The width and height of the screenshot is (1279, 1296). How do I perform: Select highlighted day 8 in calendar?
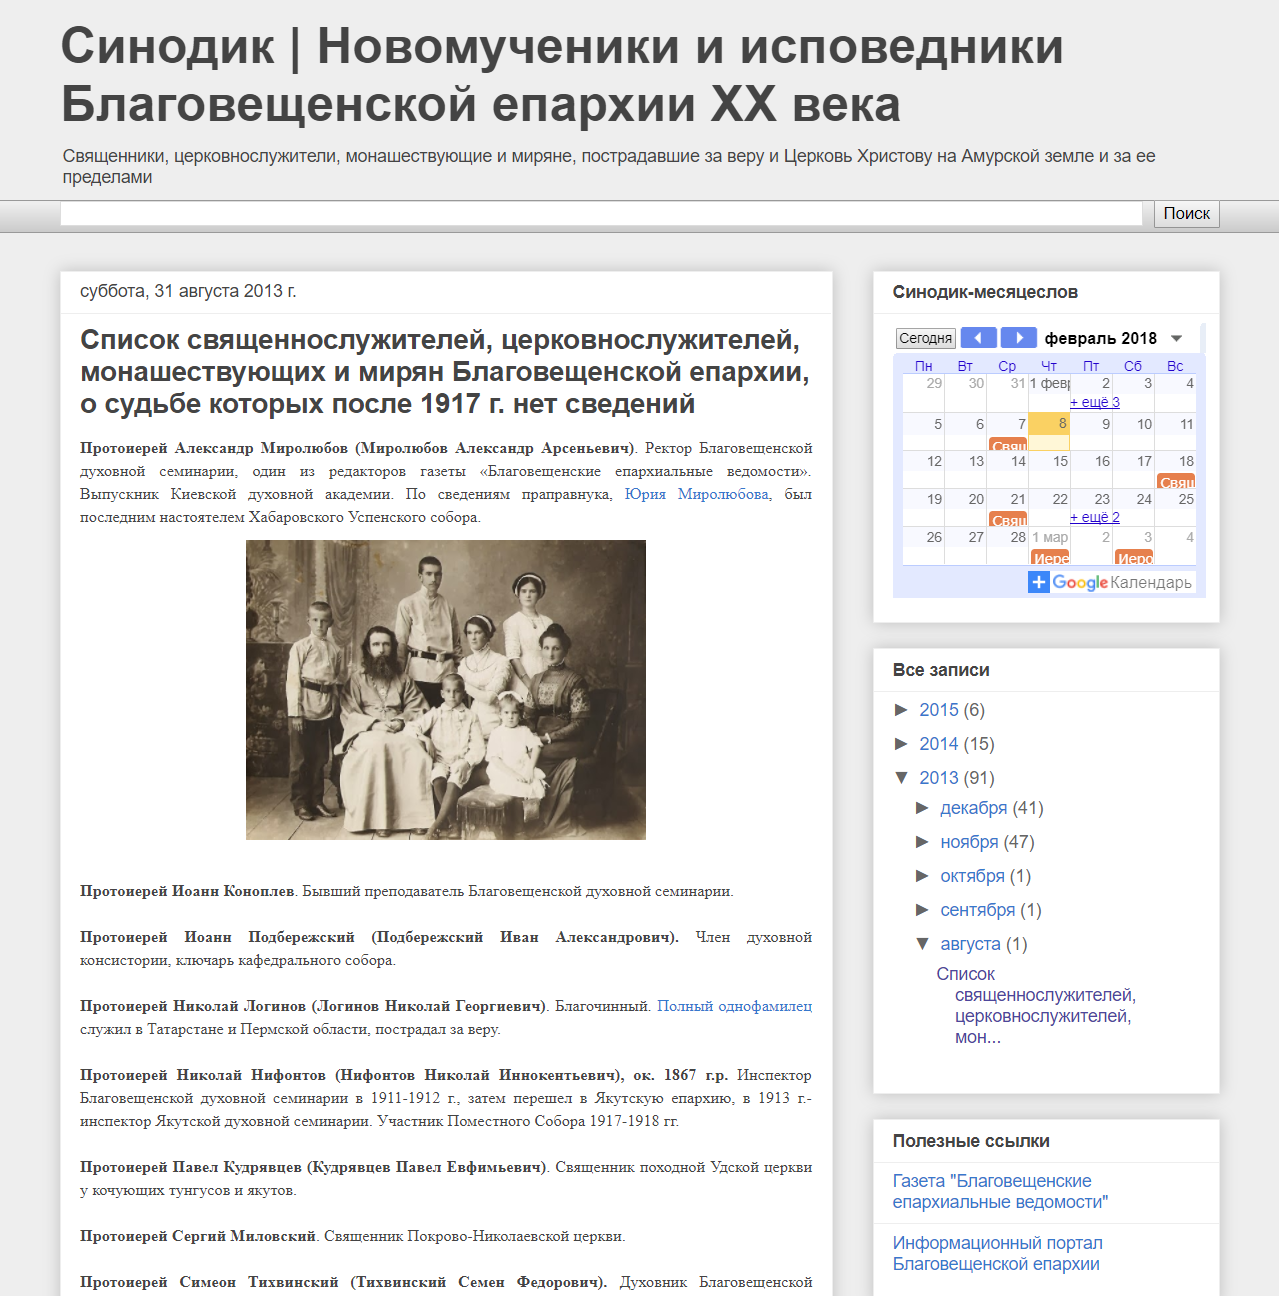tap(1049, 425)
